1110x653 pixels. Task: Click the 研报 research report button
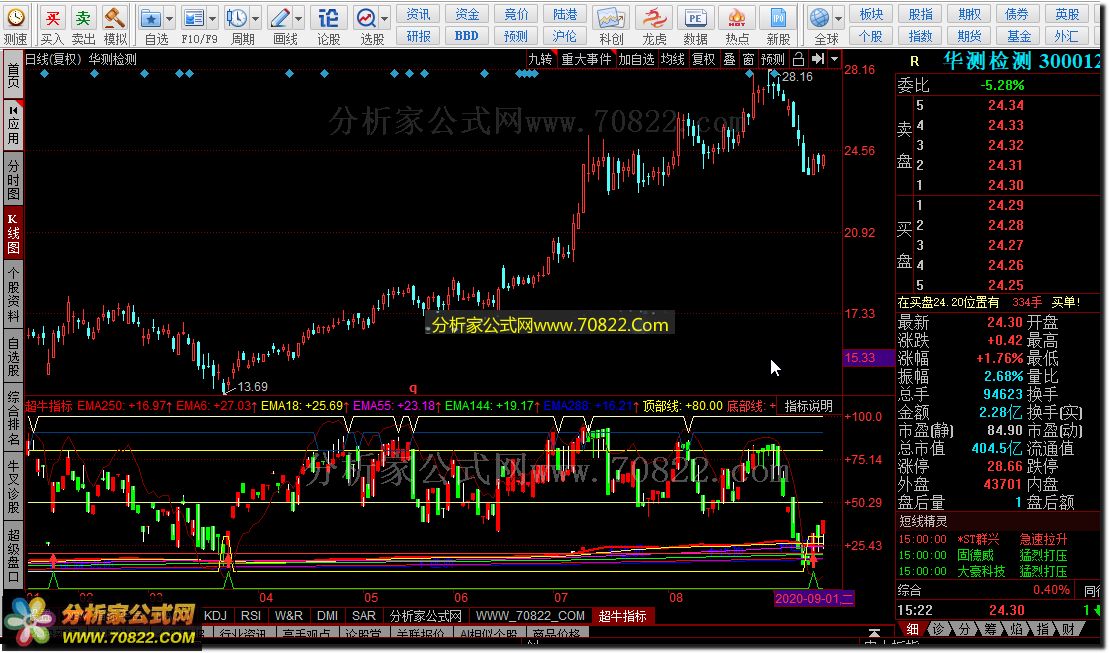[x=418, y=35]
